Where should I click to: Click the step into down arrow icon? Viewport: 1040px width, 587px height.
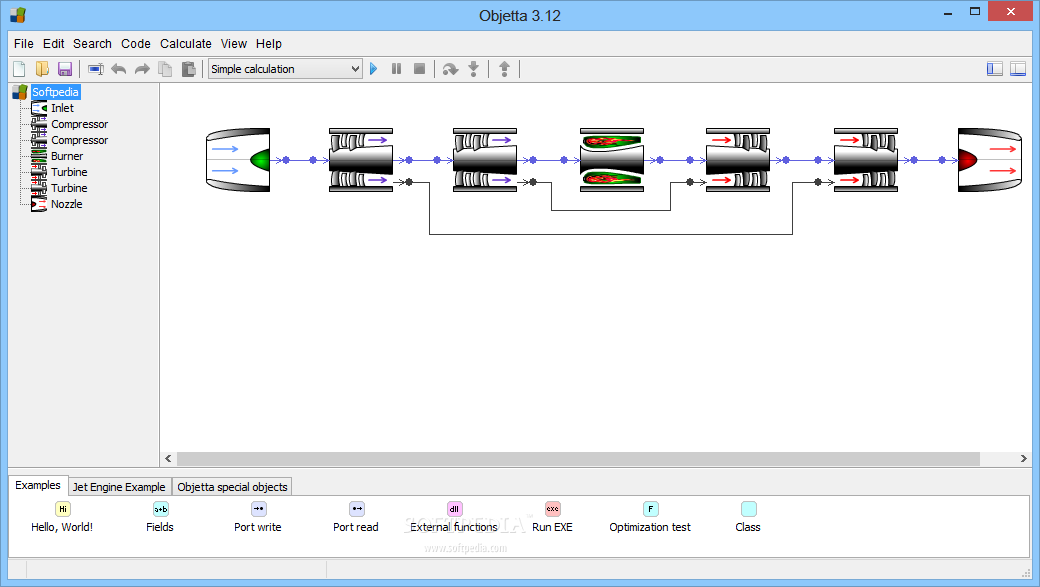pyautogui.click(x=474, y=69)
